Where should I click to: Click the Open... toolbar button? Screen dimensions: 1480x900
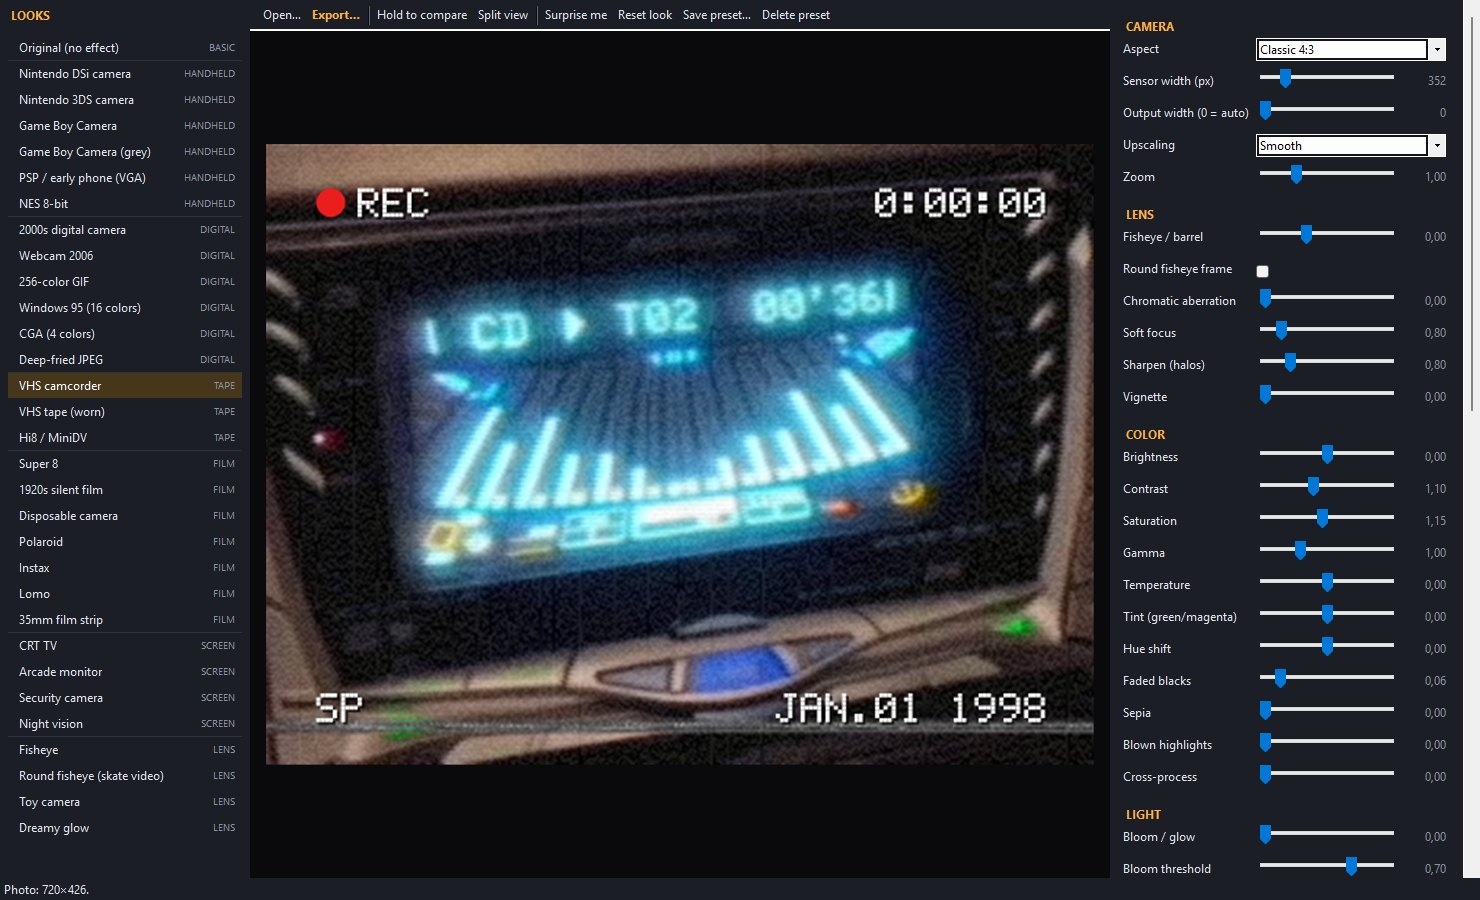point(281,15)
